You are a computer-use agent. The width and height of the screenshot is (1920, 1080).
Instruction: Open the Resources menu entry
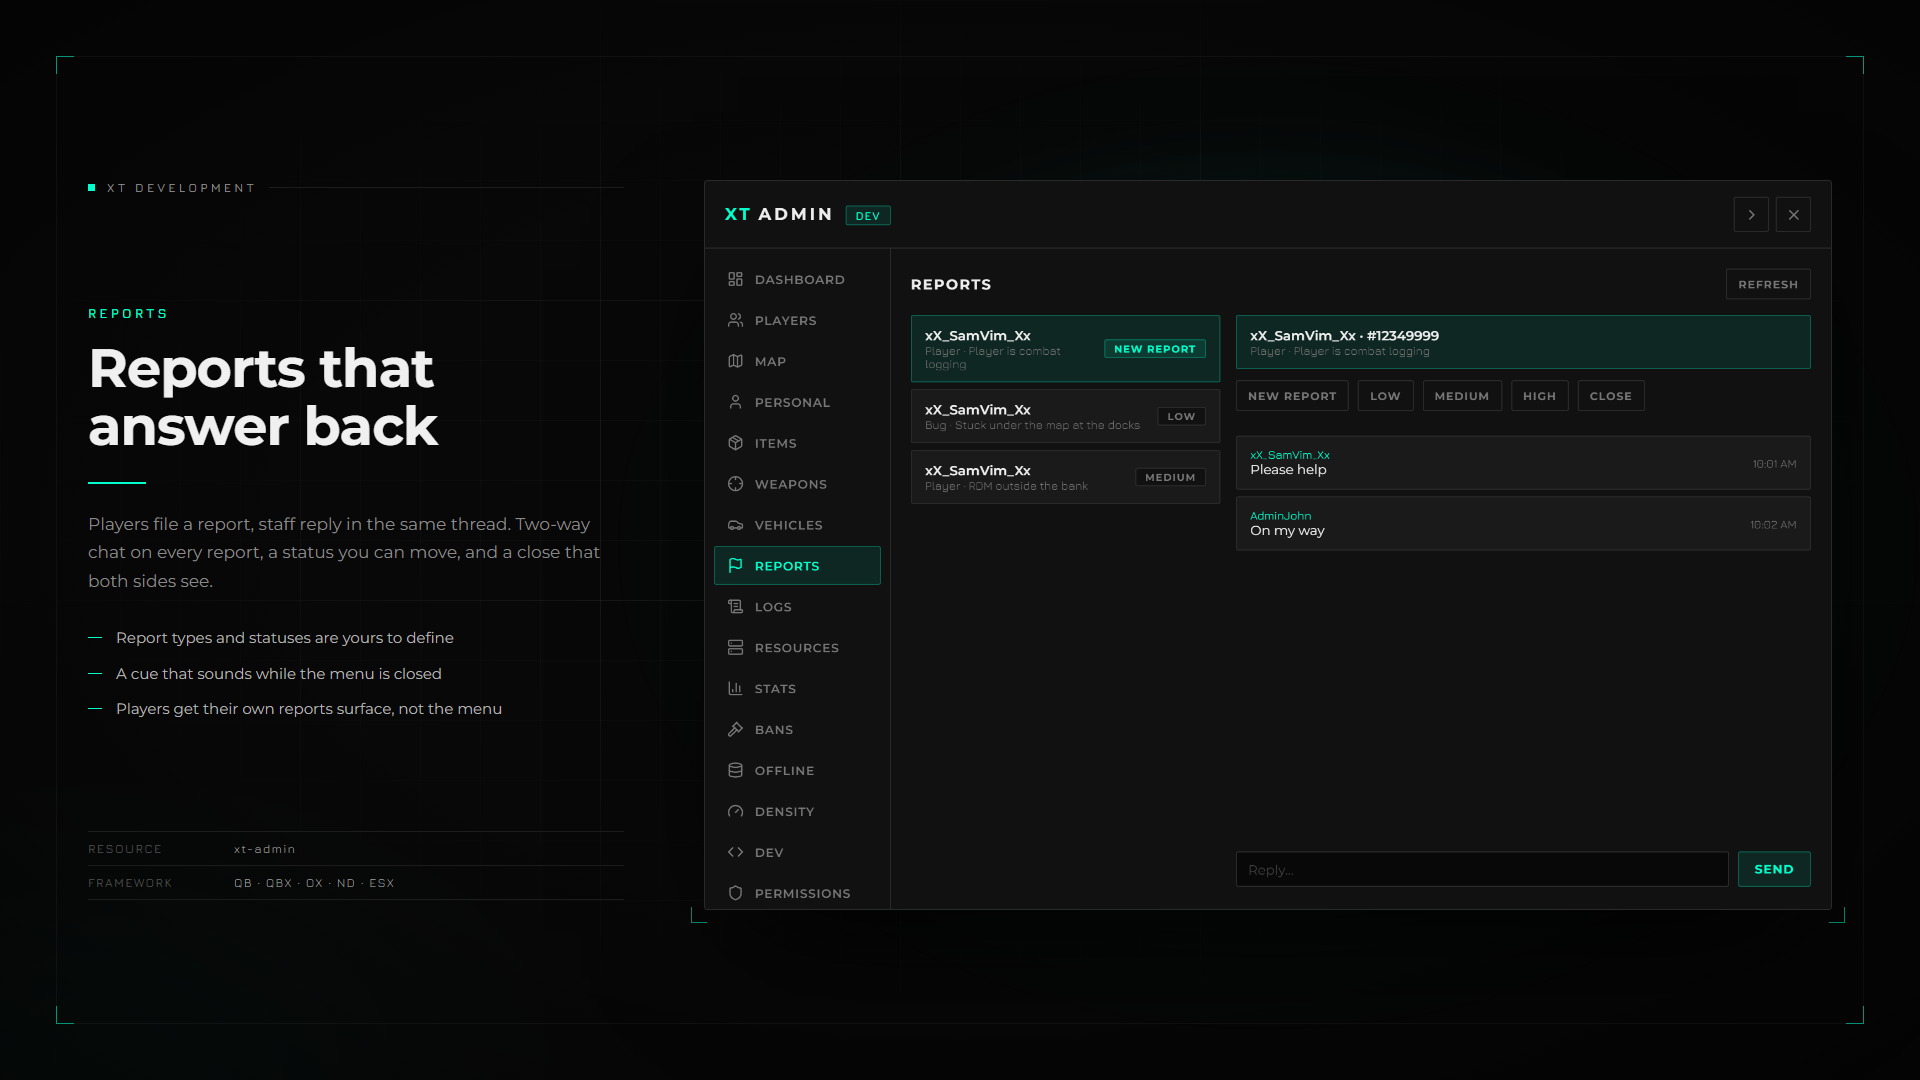point(797,648)
